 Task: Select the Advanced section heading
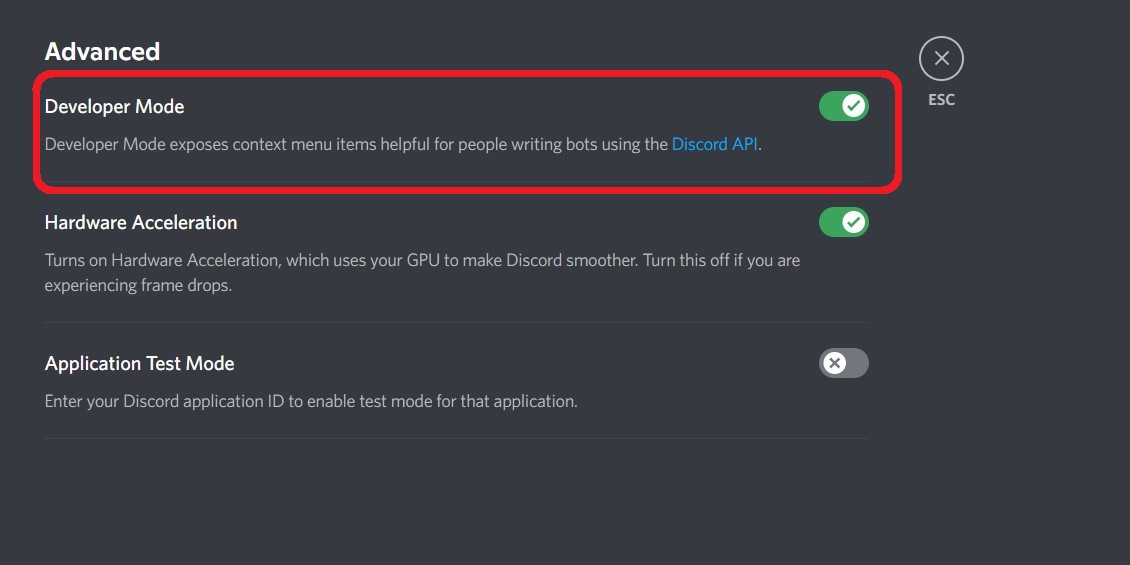coord(102,52)
